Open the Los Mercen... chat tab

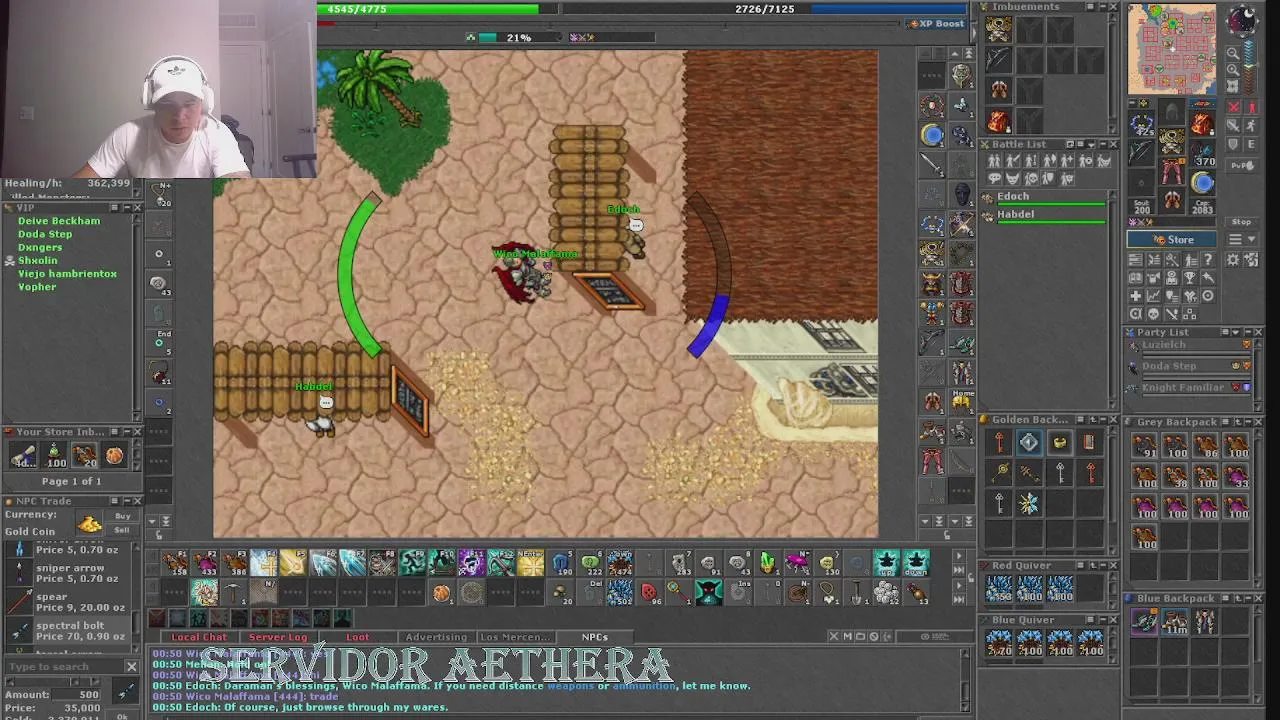pyautogui.click(x=515, y=637)
